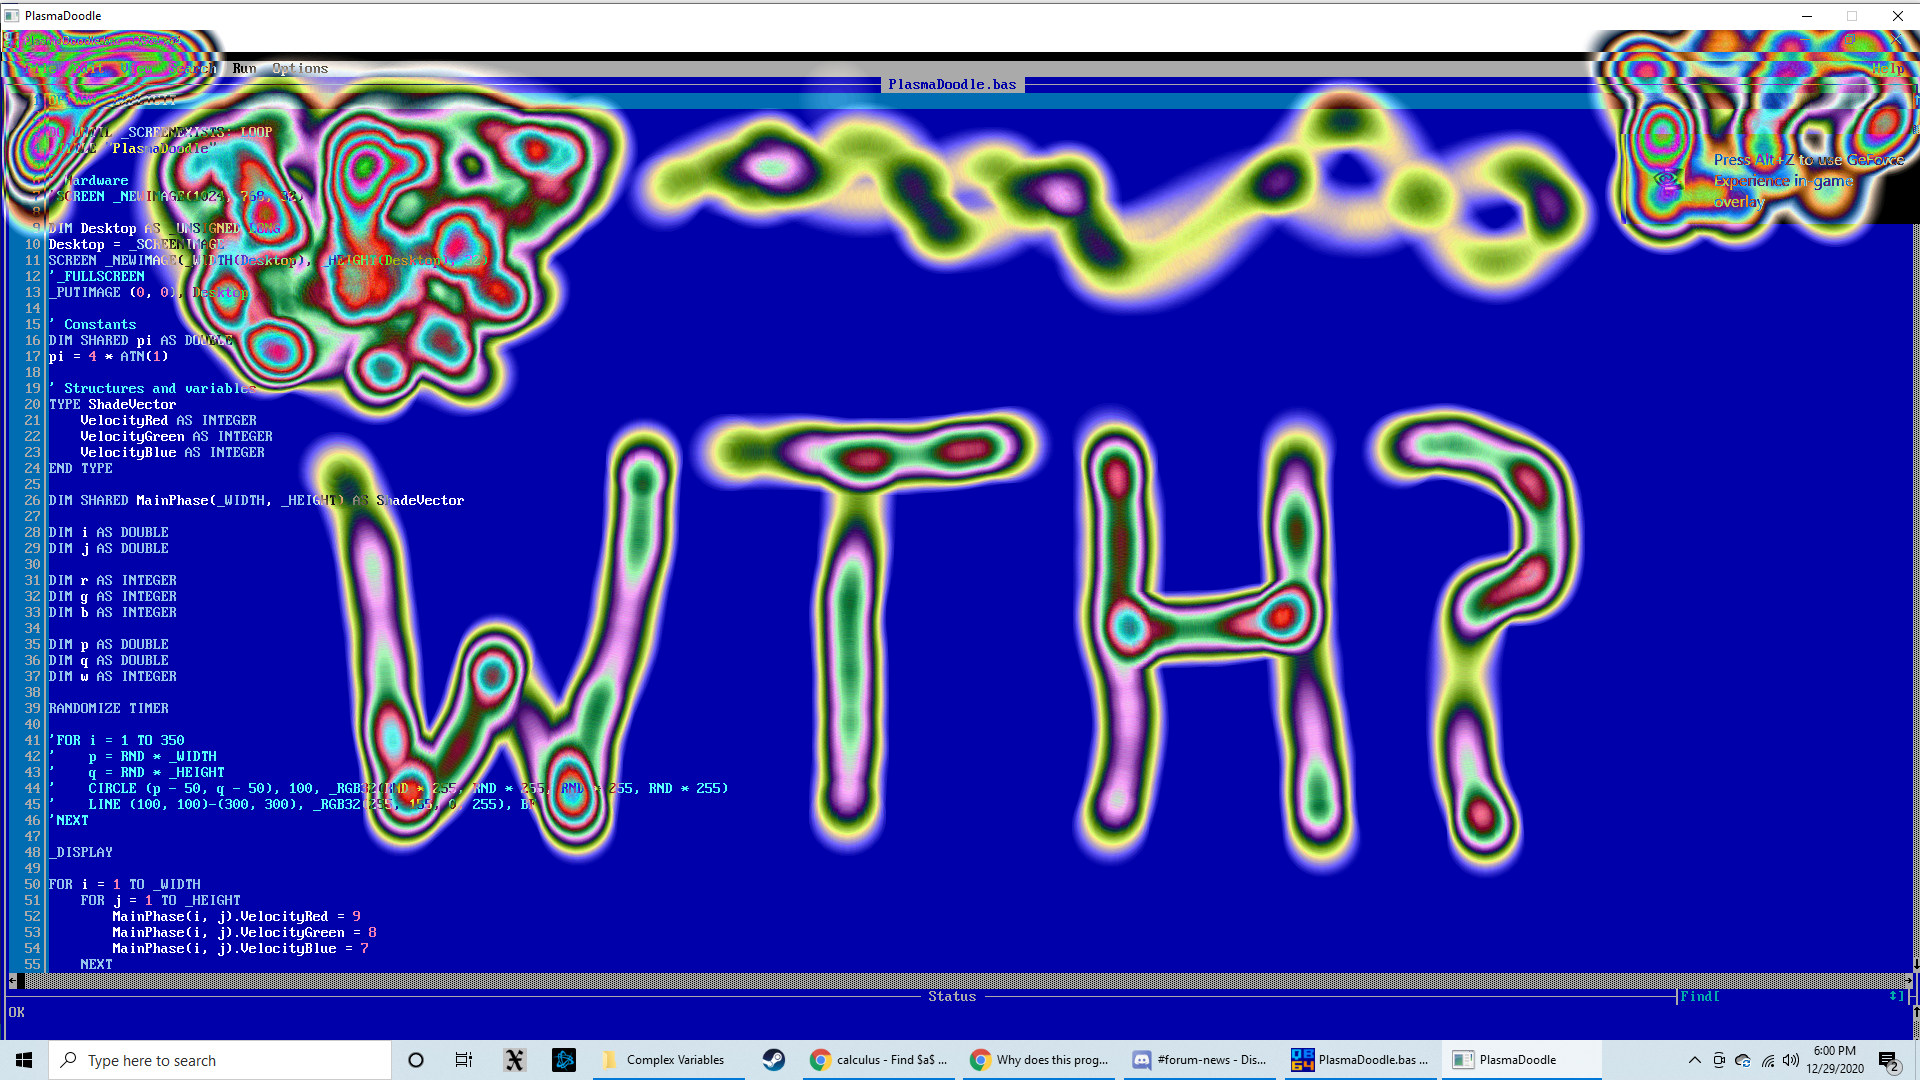Open Find history arrows beside the Find field

[x=1895, y=996]
